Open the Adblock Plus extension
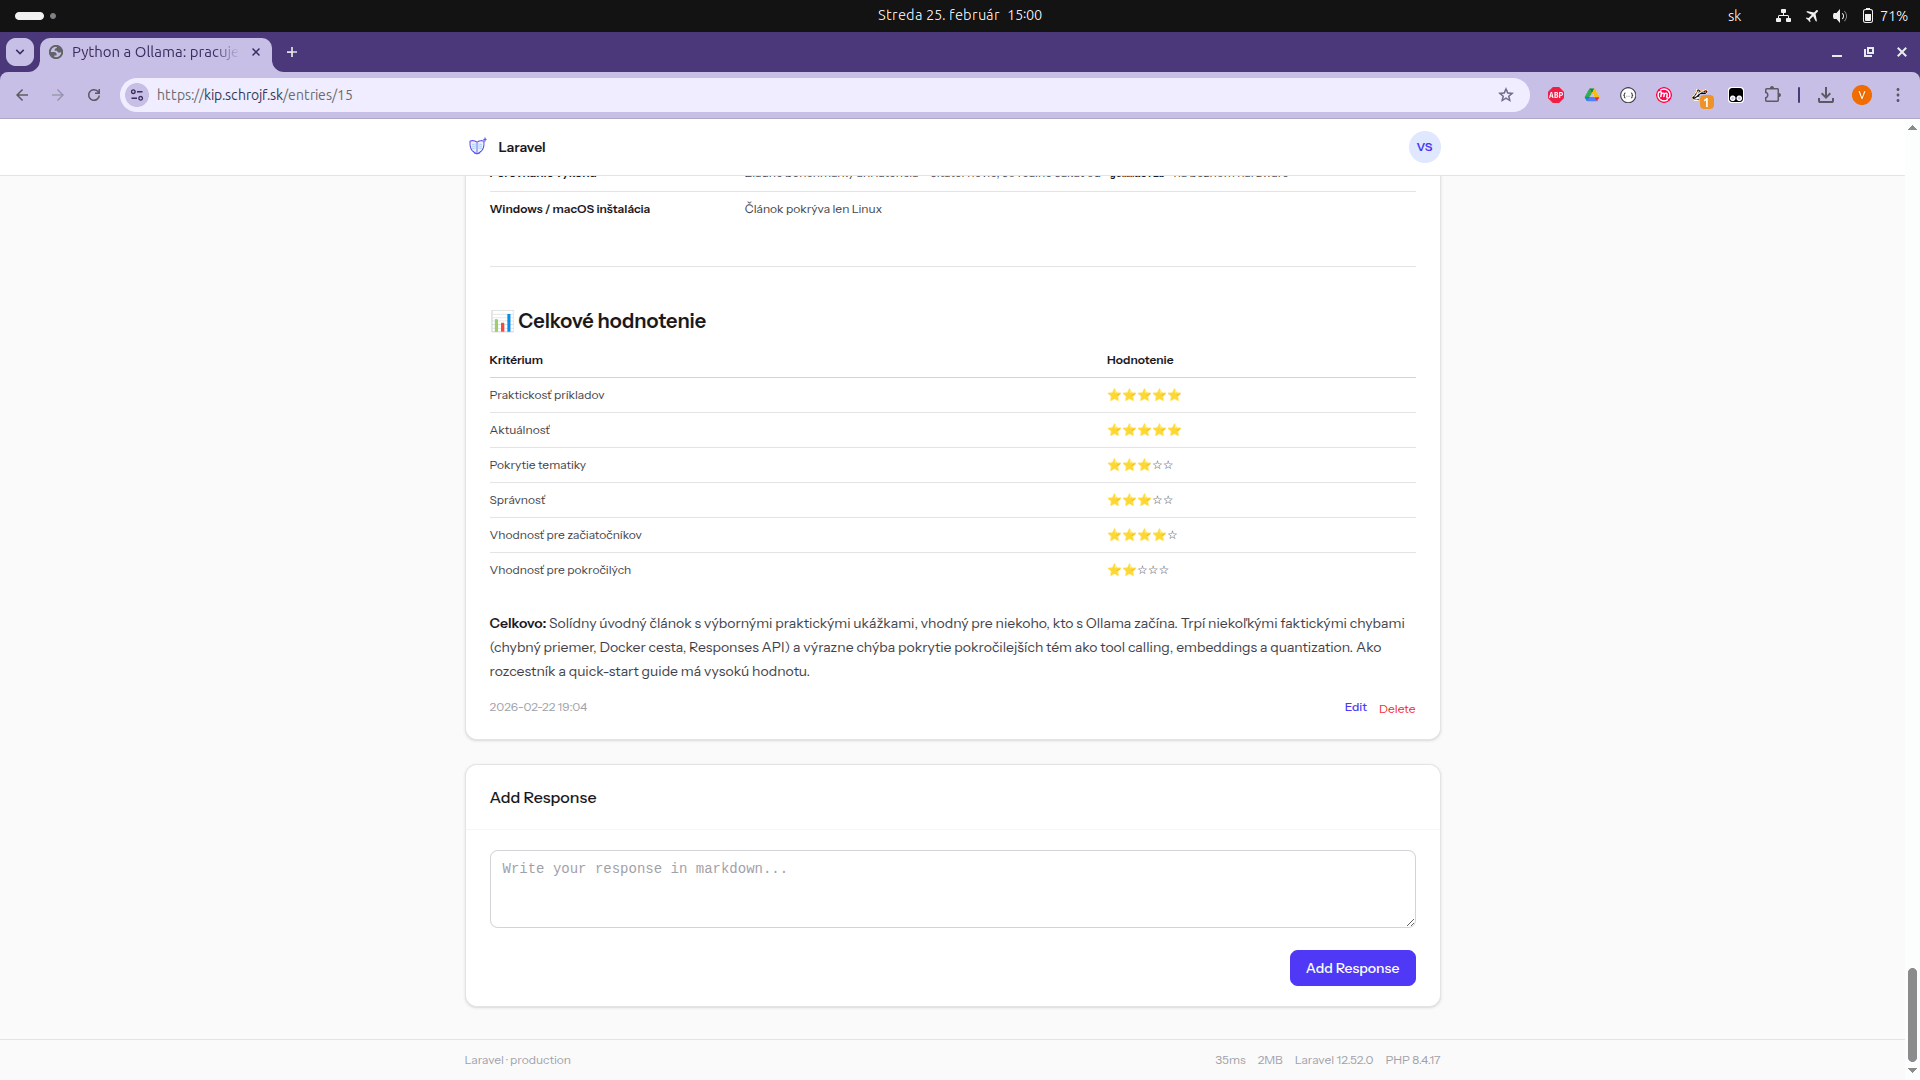1920x1080 pixels. [1556, 95]
